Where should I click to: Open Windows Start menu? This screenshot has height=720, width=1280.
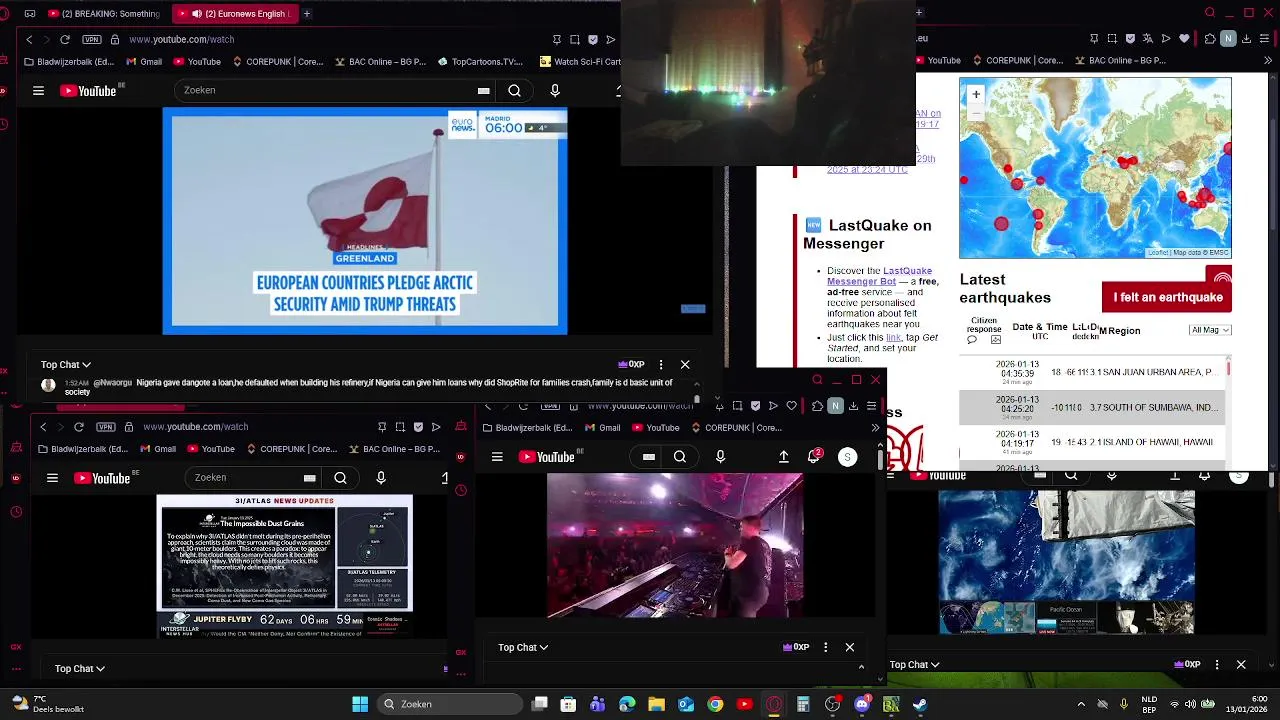coord(360,704)
